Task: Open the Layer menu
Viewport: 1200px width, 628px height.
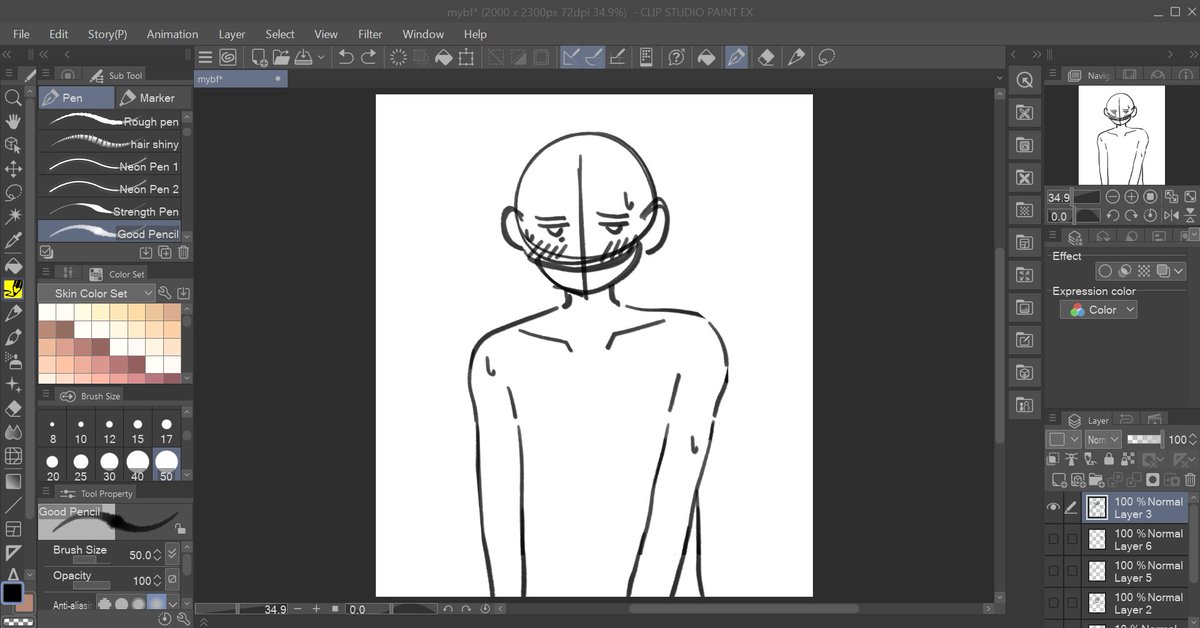Action: pos(232,34)
